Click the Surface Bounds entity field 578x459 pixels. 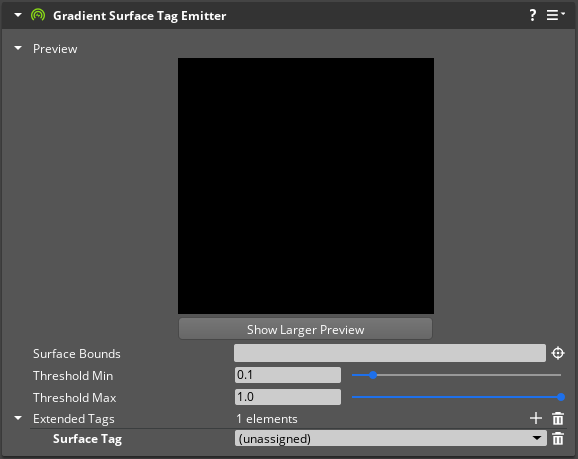pos(390,353)
